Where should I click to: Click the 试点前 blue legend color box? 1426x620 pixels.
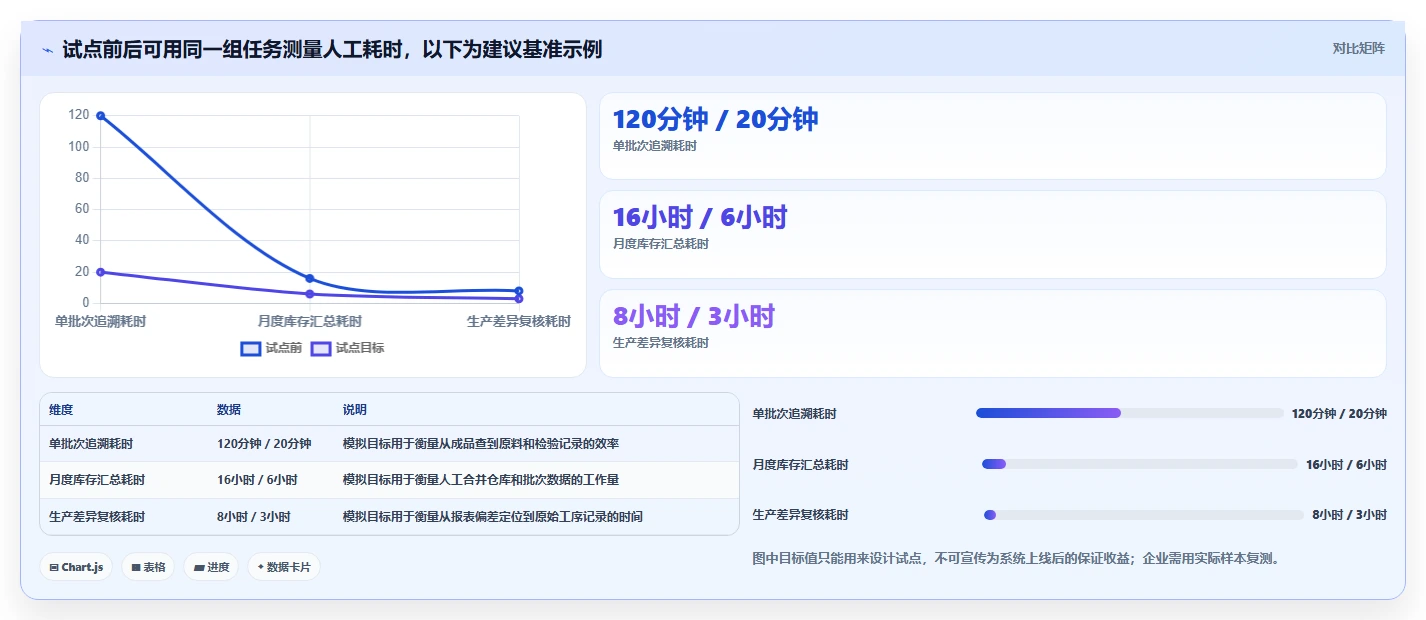251,348
